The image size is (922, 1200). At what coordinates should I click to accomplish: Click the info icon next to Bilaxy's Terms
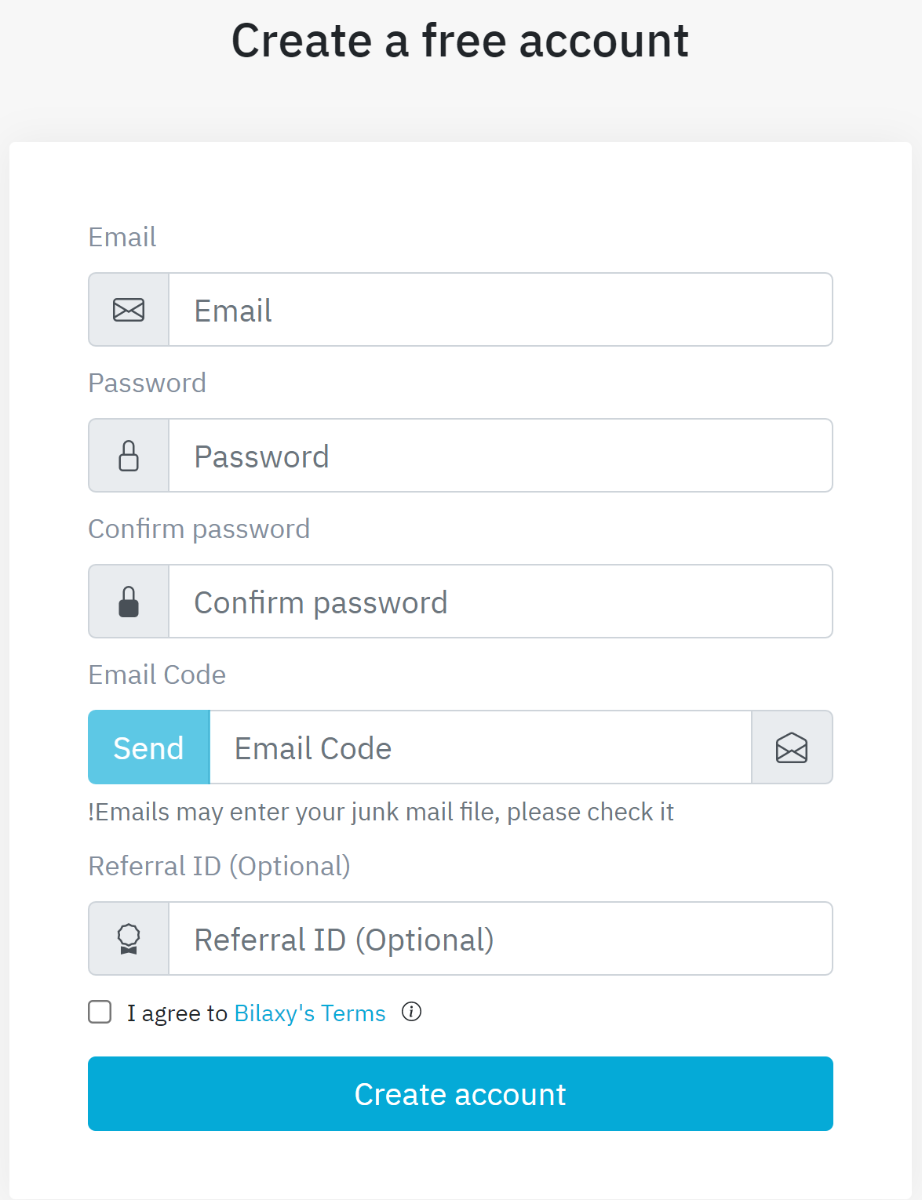(x=411, y=1012)
